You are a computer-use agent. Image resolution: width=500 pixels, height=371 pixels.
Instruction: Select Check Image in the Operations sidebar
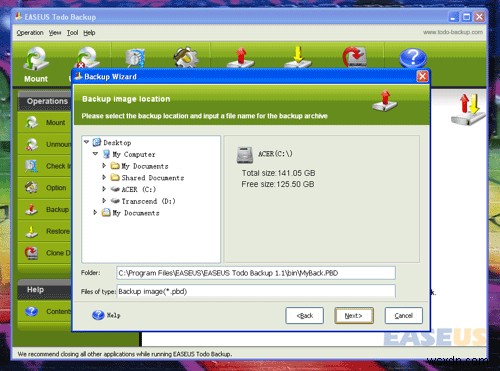pos(45,166)
